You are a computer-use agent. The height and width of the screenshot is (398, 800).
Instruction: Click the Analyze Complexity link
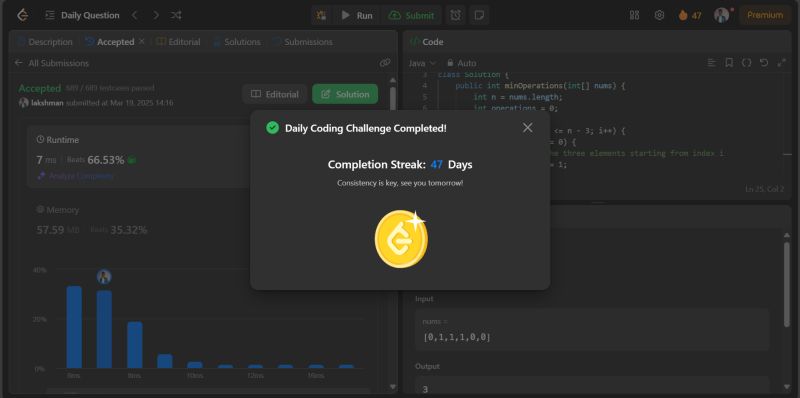click(x=76, y=176)
